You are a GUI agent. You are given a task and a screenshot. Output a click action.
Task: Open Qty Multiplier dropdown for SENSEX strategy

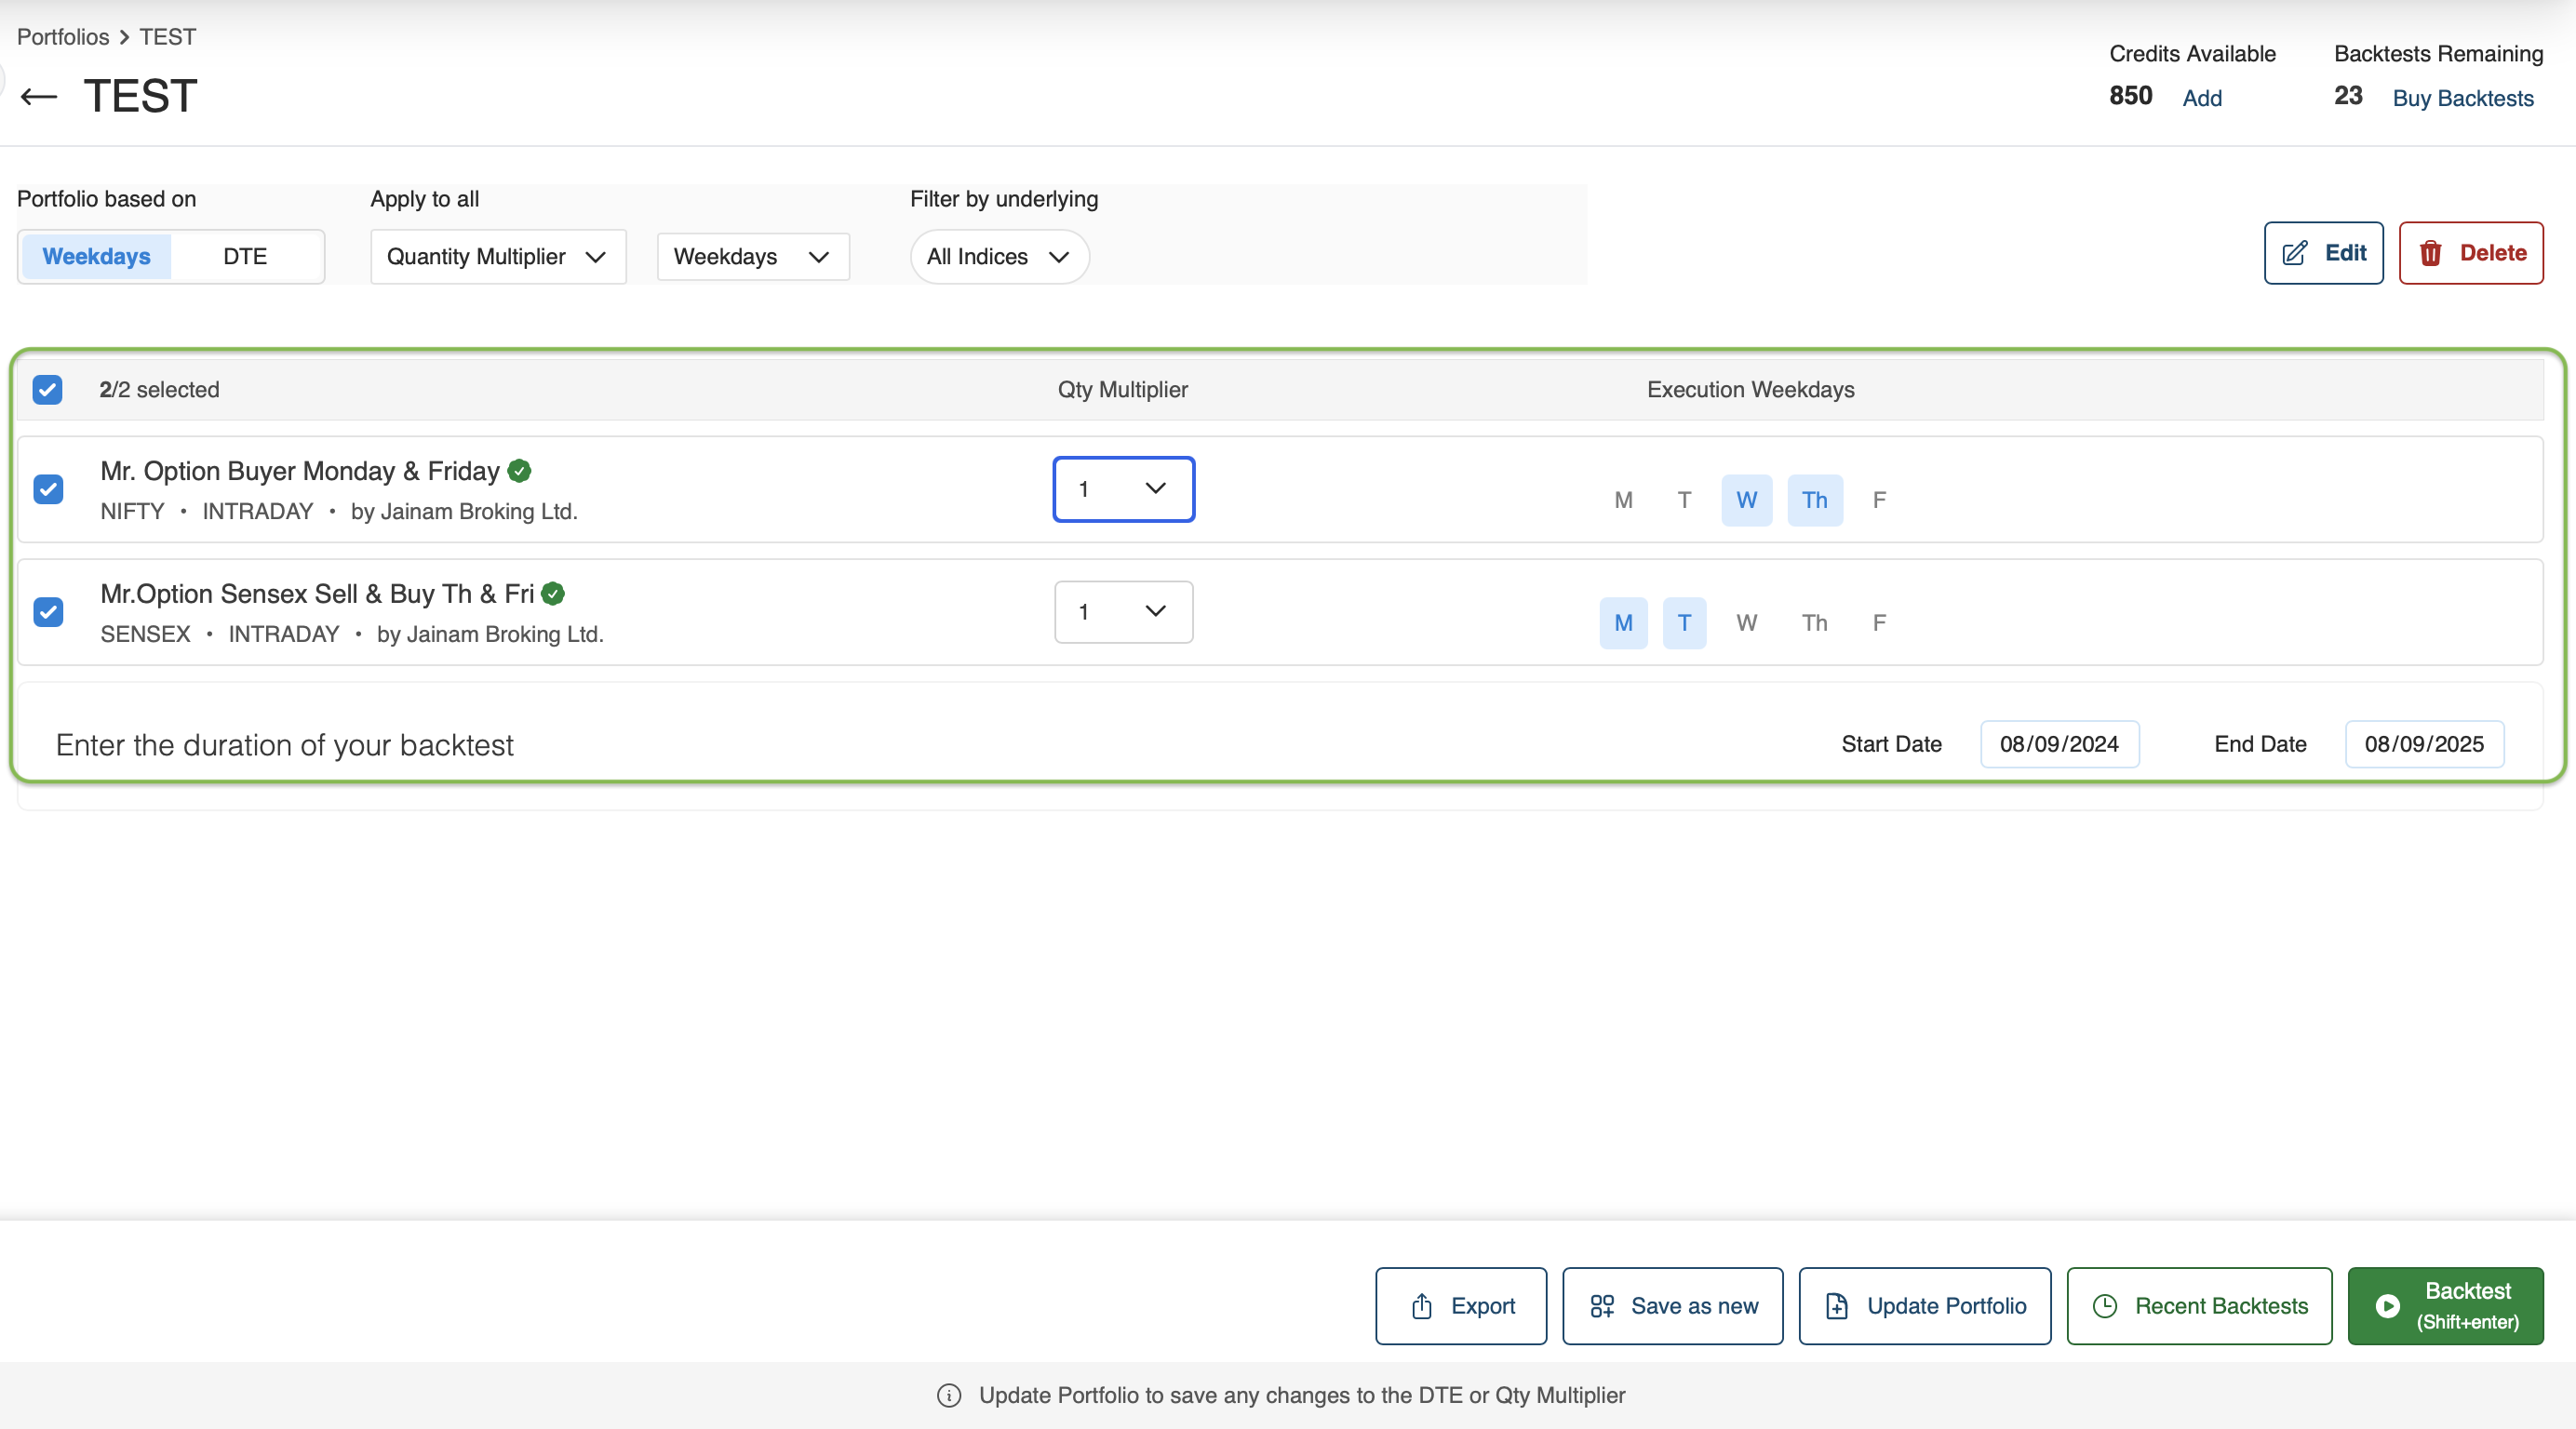[1123, 612]
